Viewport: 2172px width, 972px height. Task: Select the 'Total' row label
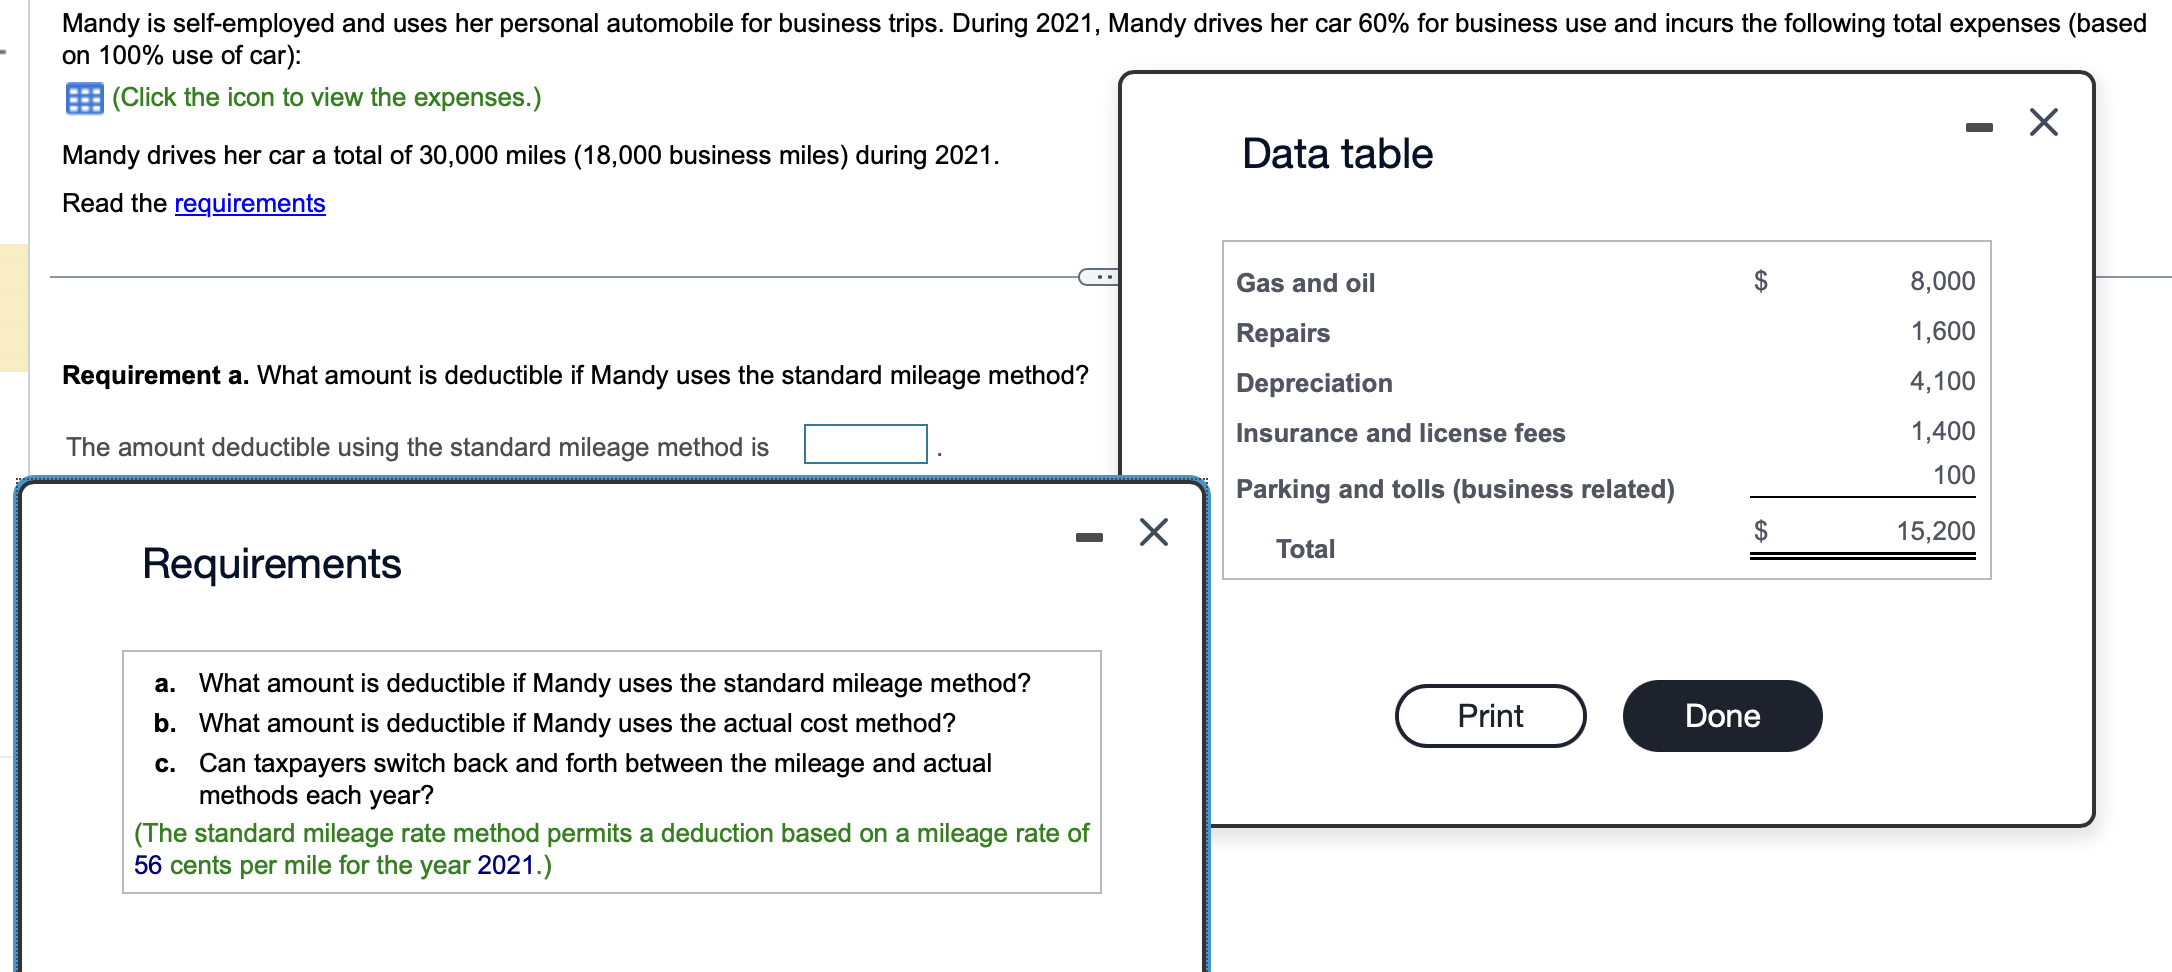pos(1305,549)
